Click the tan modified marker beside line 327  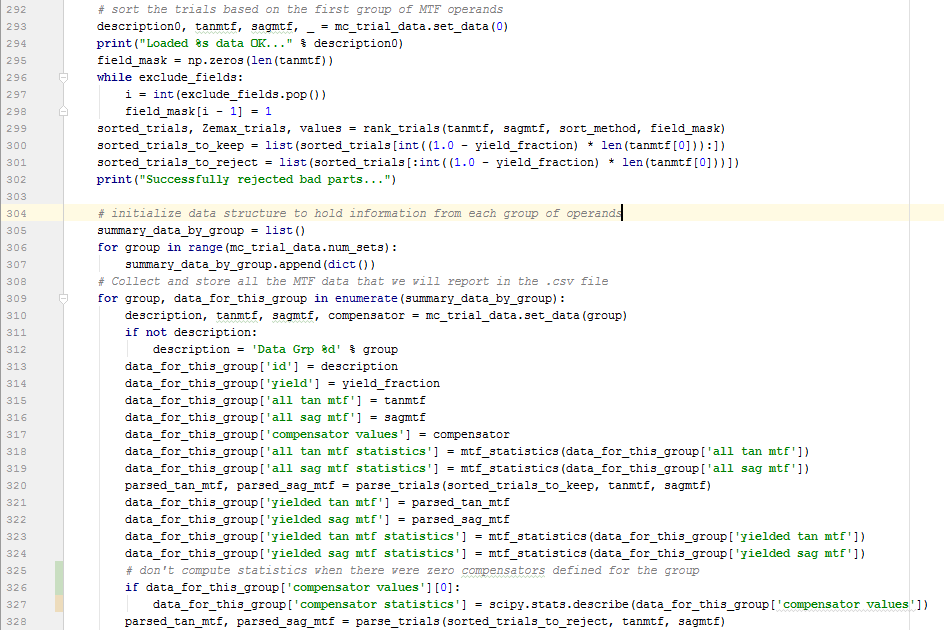(59, 604)
